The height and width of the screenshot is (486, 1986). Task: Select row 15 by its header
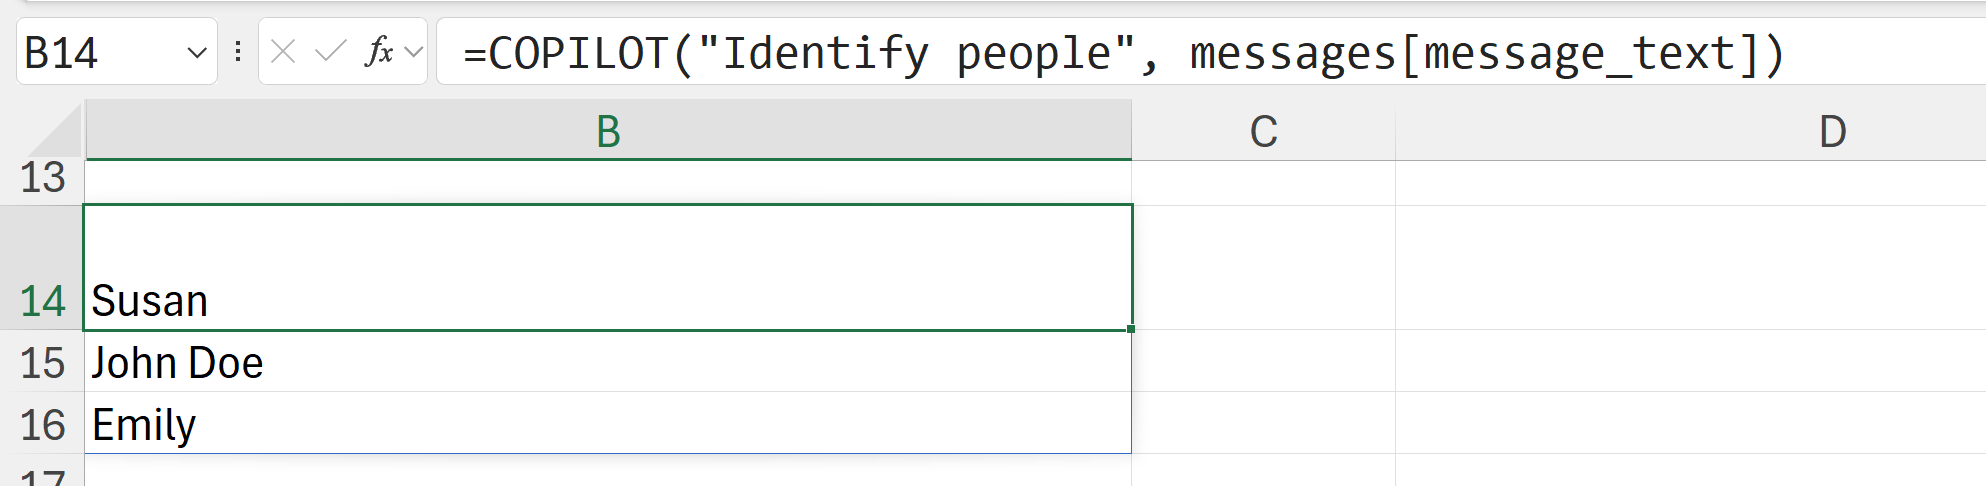coord(42,363)
